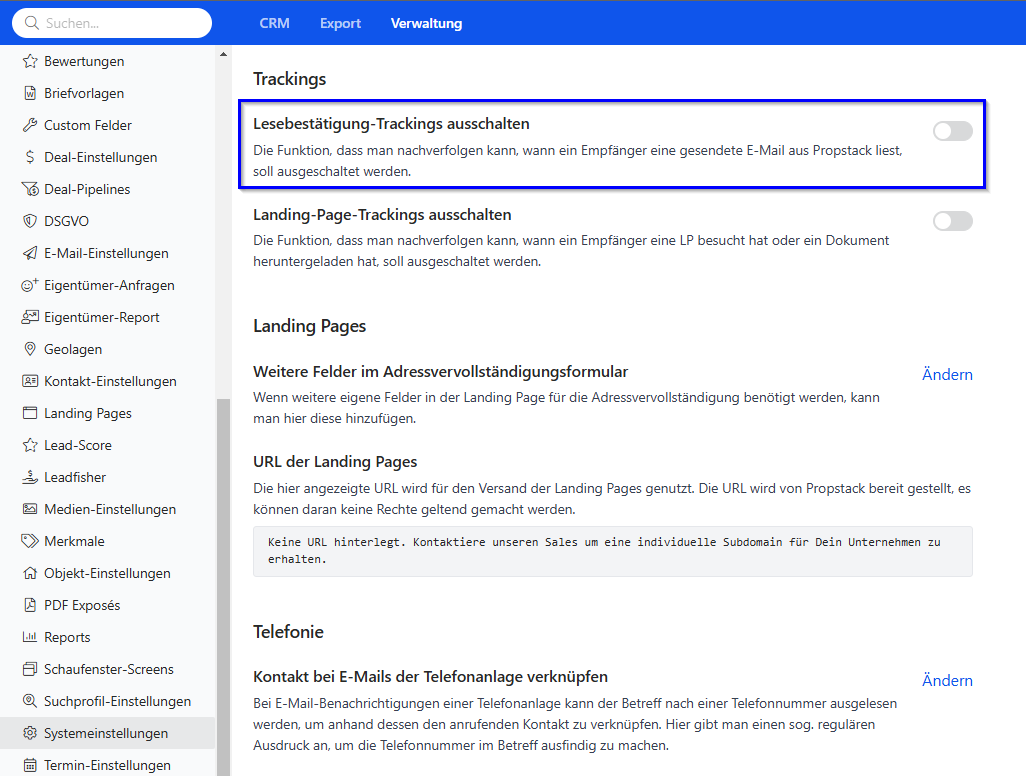Toggle Lesebestätigung-Trackings ausschalten switch
The image size is (1026, 776).
[x=952, y=131]
